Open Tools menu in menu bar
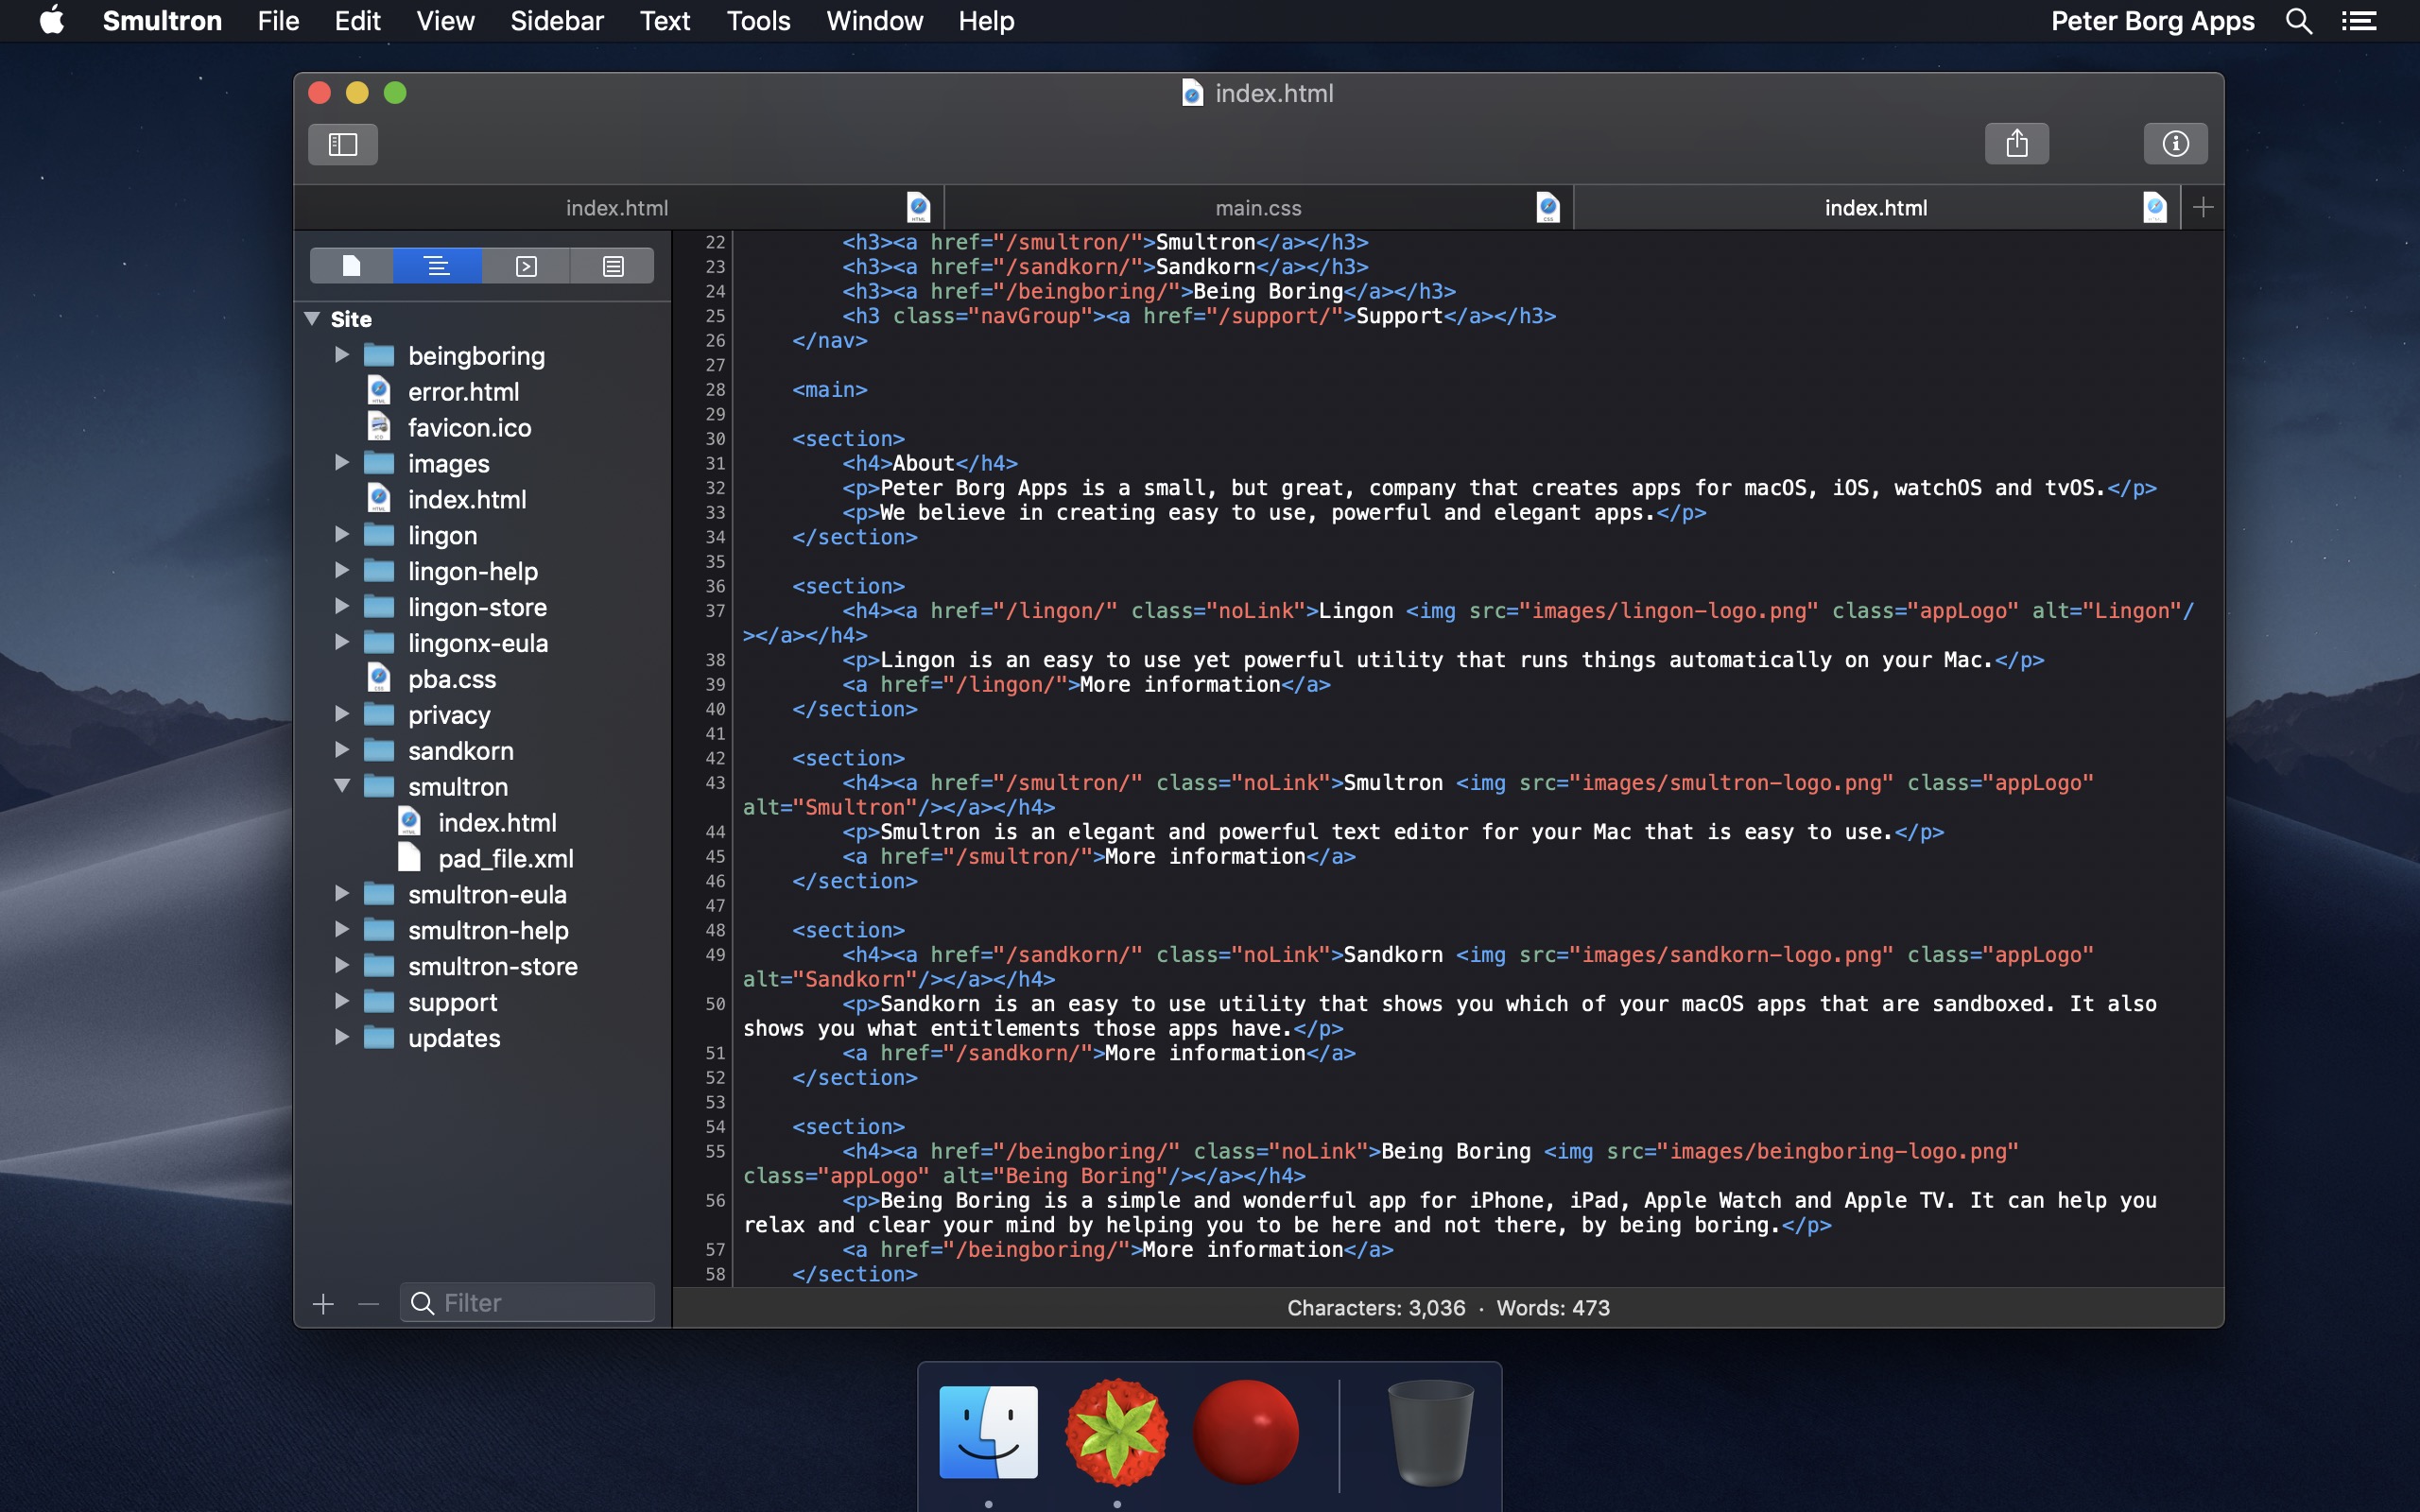The height and width of the screenshot is (1512, 2420). pos(760,19)
